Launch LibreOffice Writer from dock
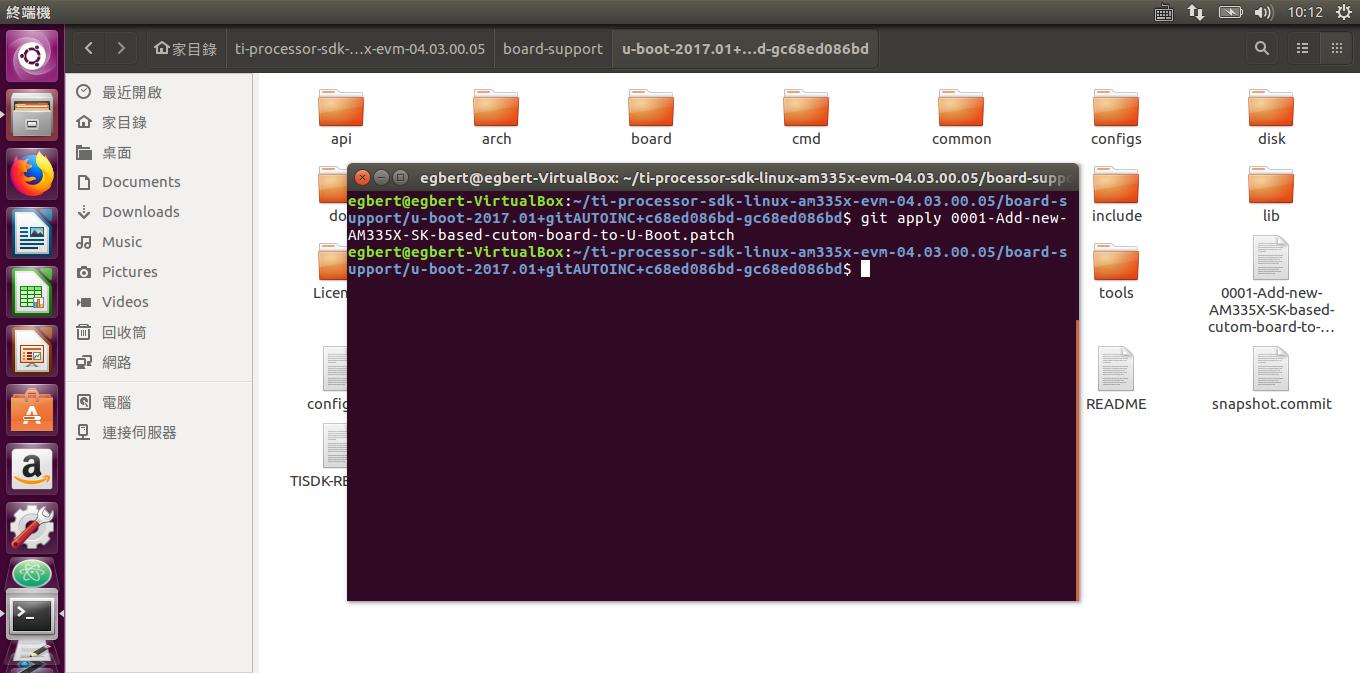Screen dimensions: 1360x673 point(33,235)
